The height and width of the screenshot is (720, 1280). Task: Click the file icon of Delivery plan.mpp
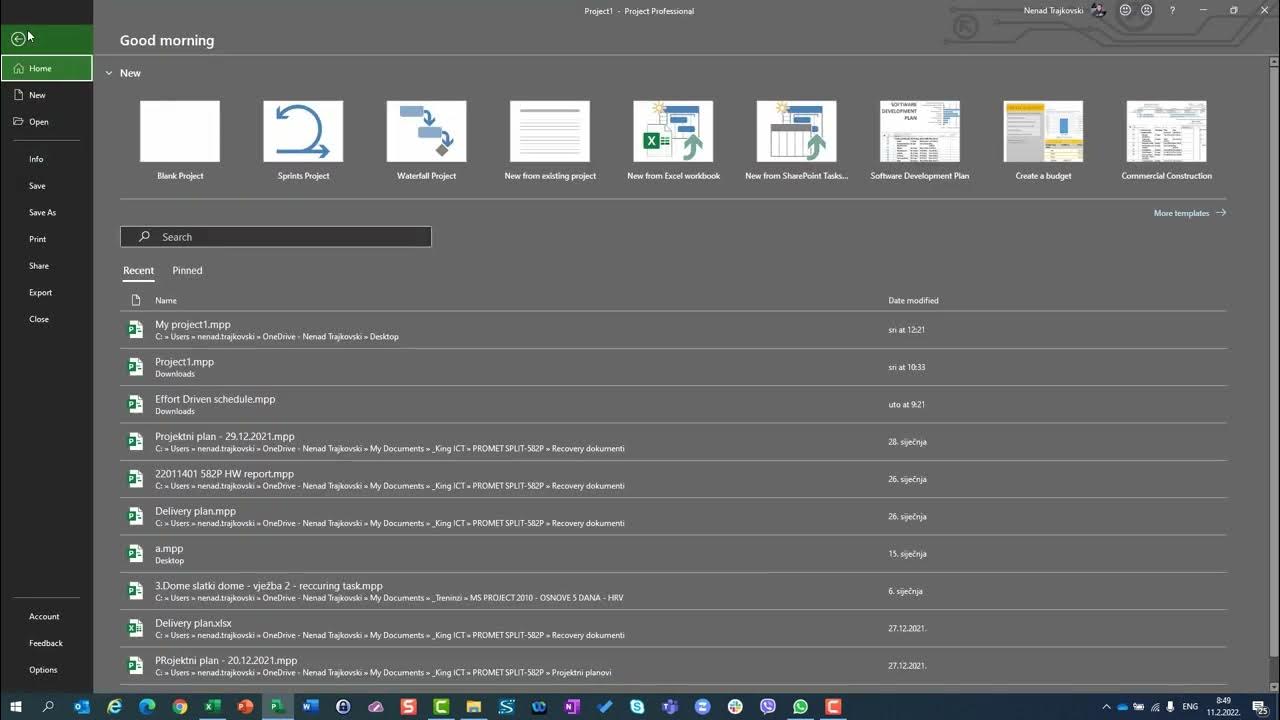point(135,516)
